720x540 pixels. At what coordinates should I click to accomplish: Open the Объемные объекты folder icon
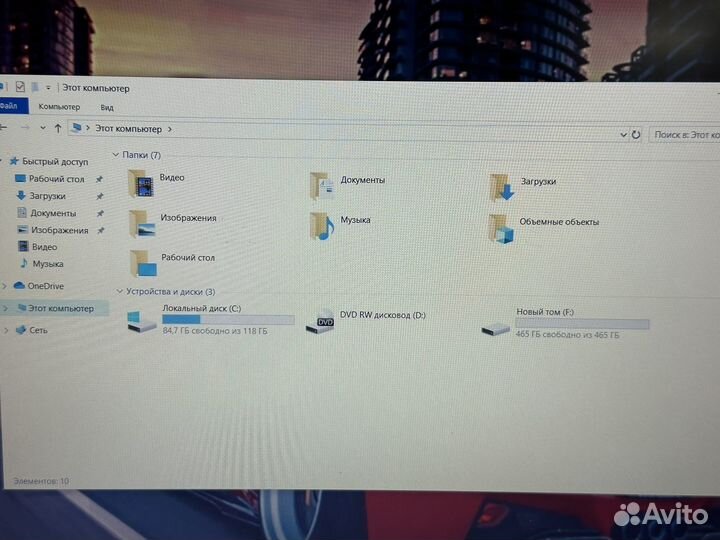501,229
